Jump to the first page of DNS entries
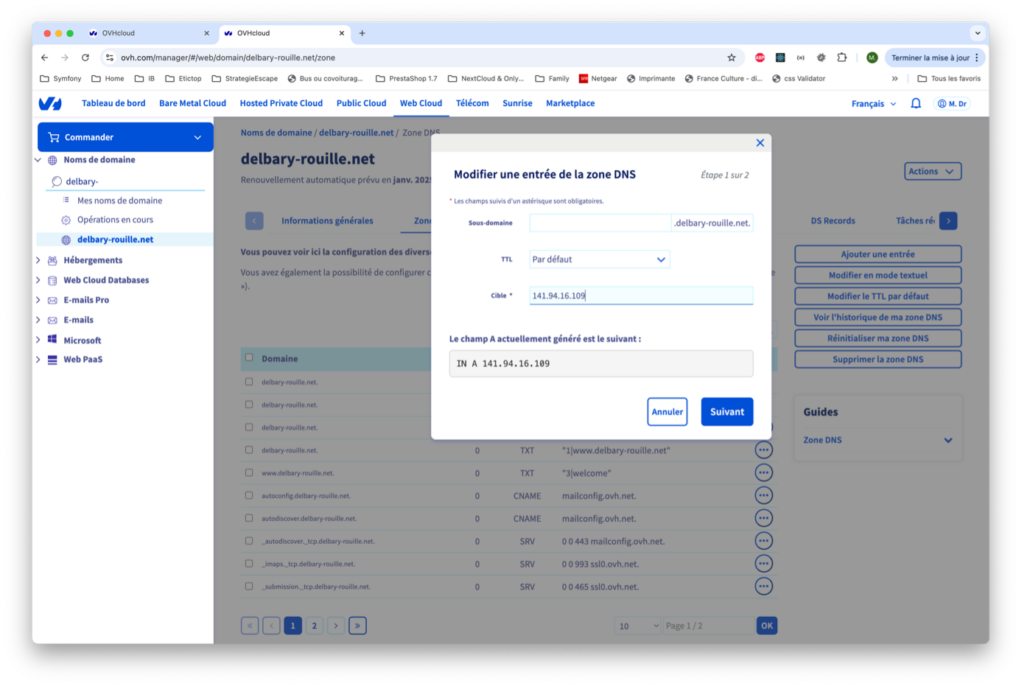Viewport: 1024px width, 689px height. point(250,626)
